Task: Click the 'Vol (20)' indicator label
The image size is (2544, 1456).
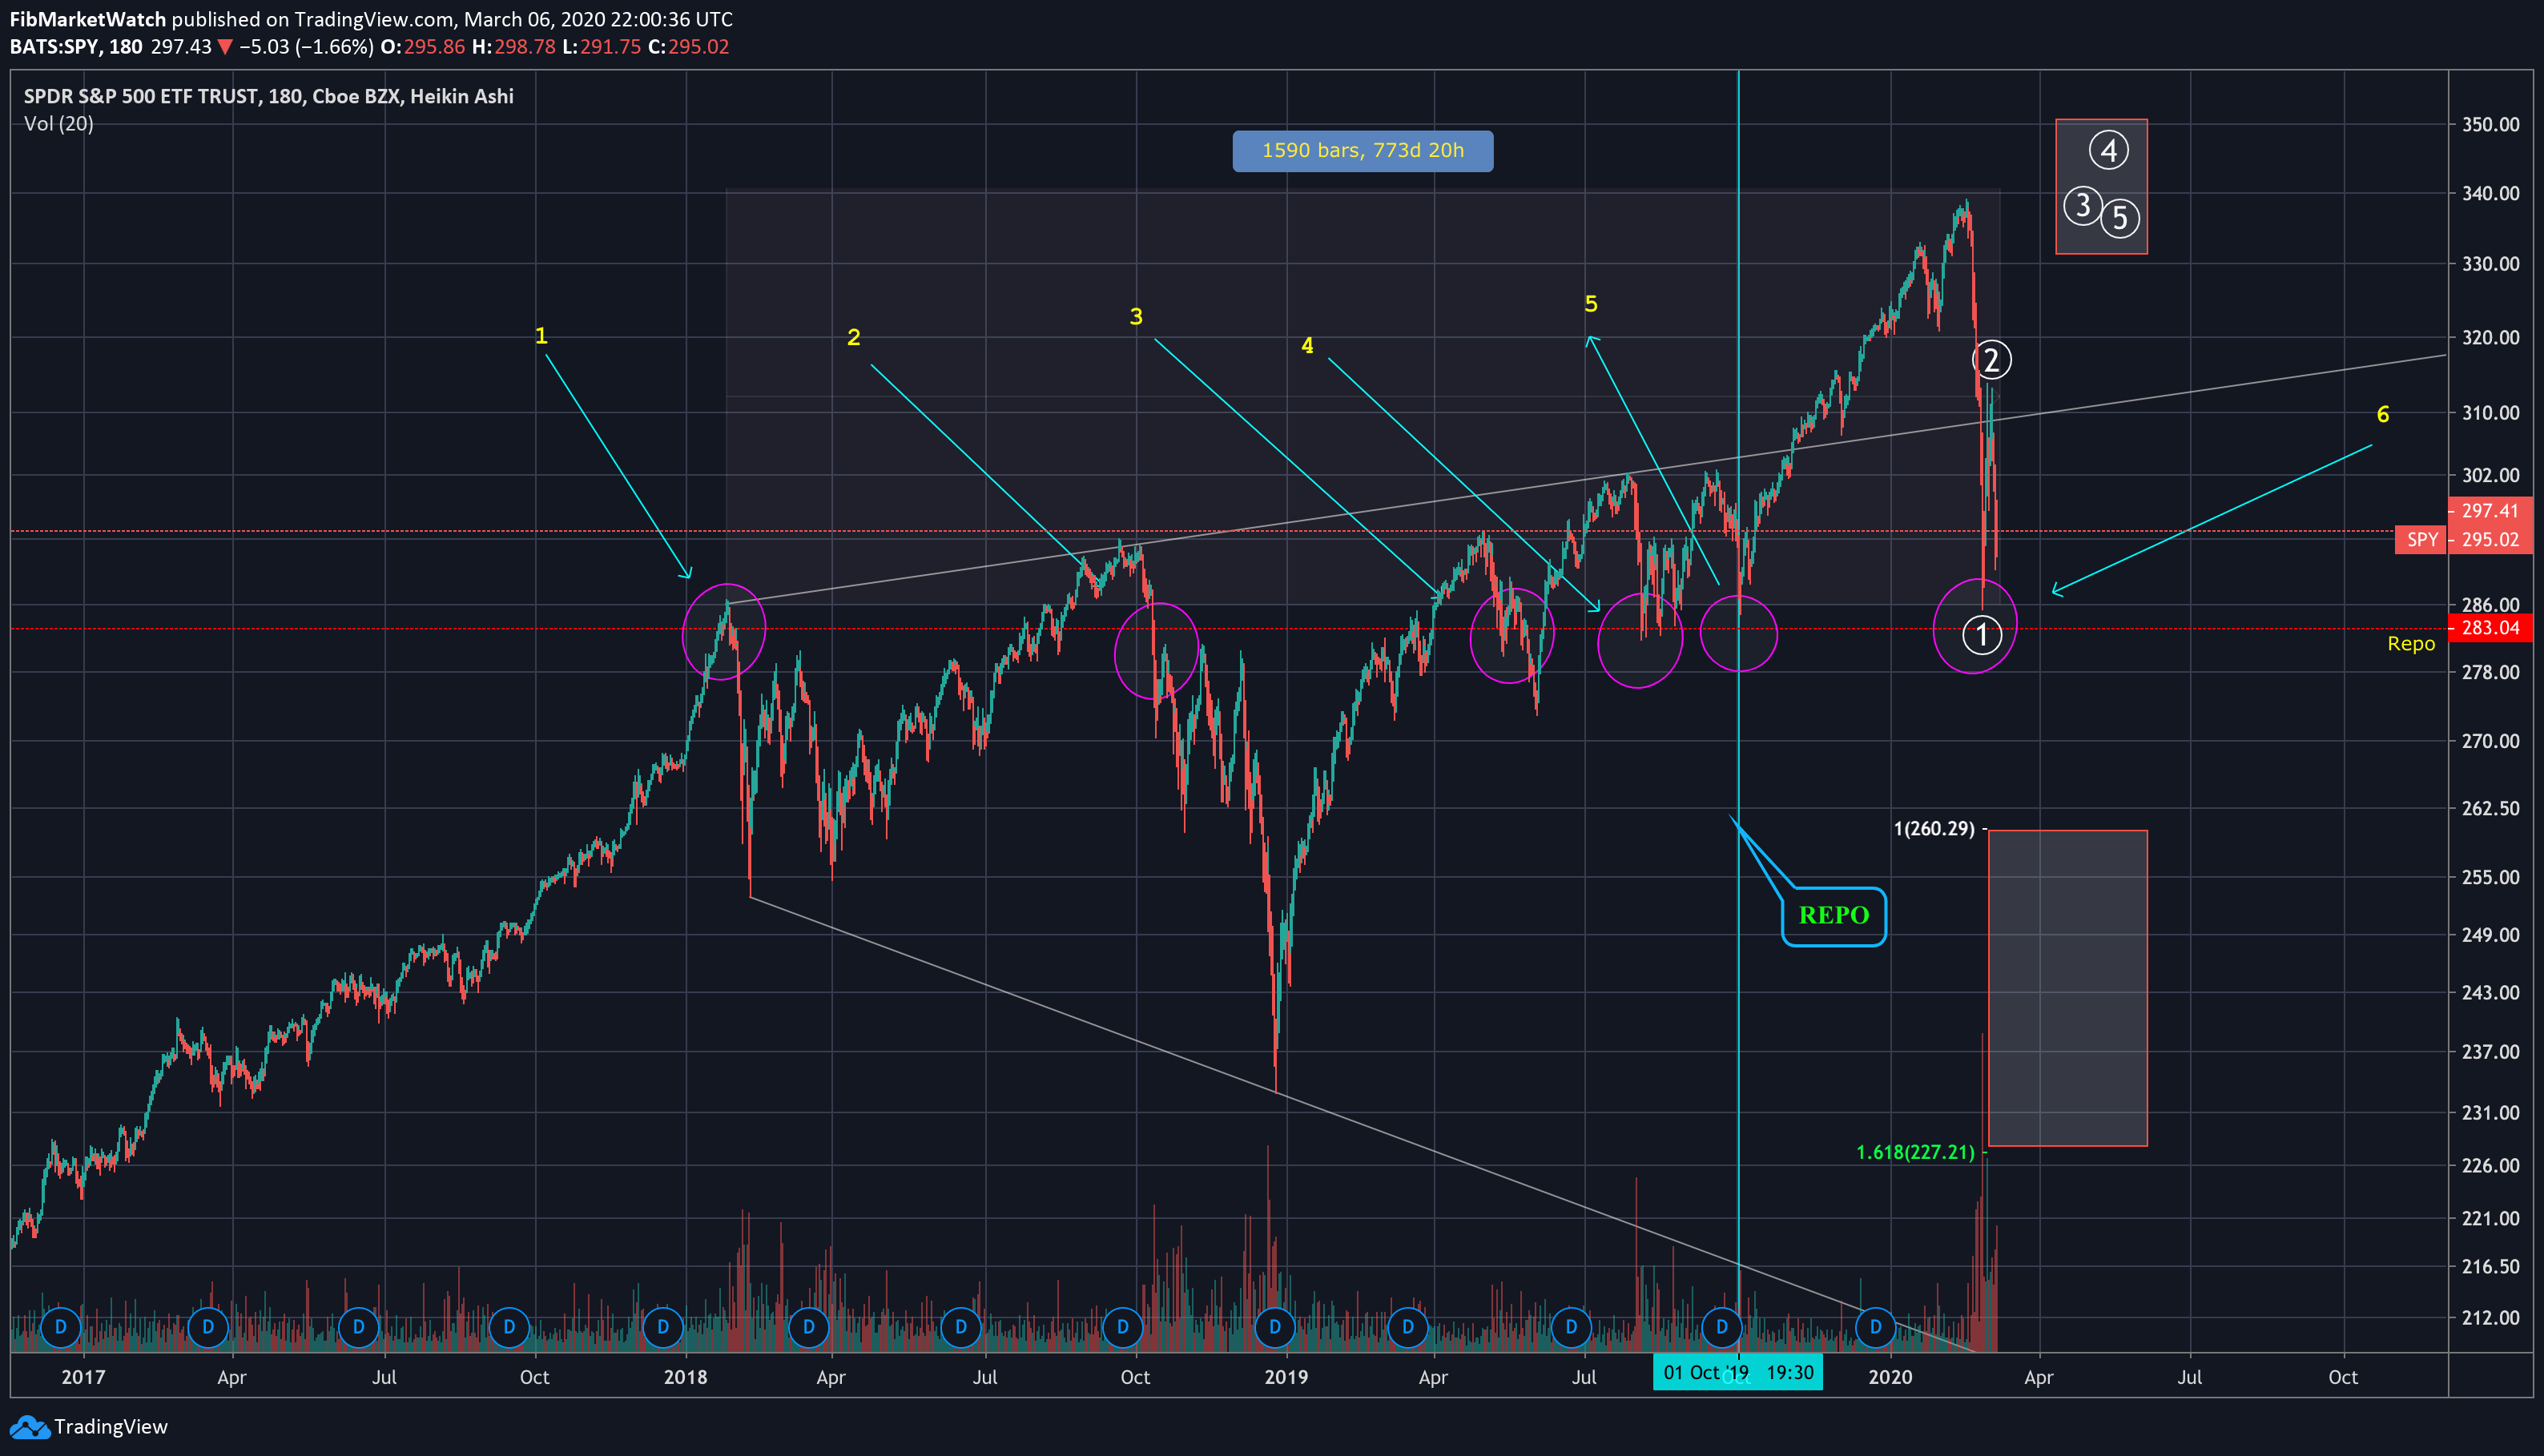Action: 59,124
